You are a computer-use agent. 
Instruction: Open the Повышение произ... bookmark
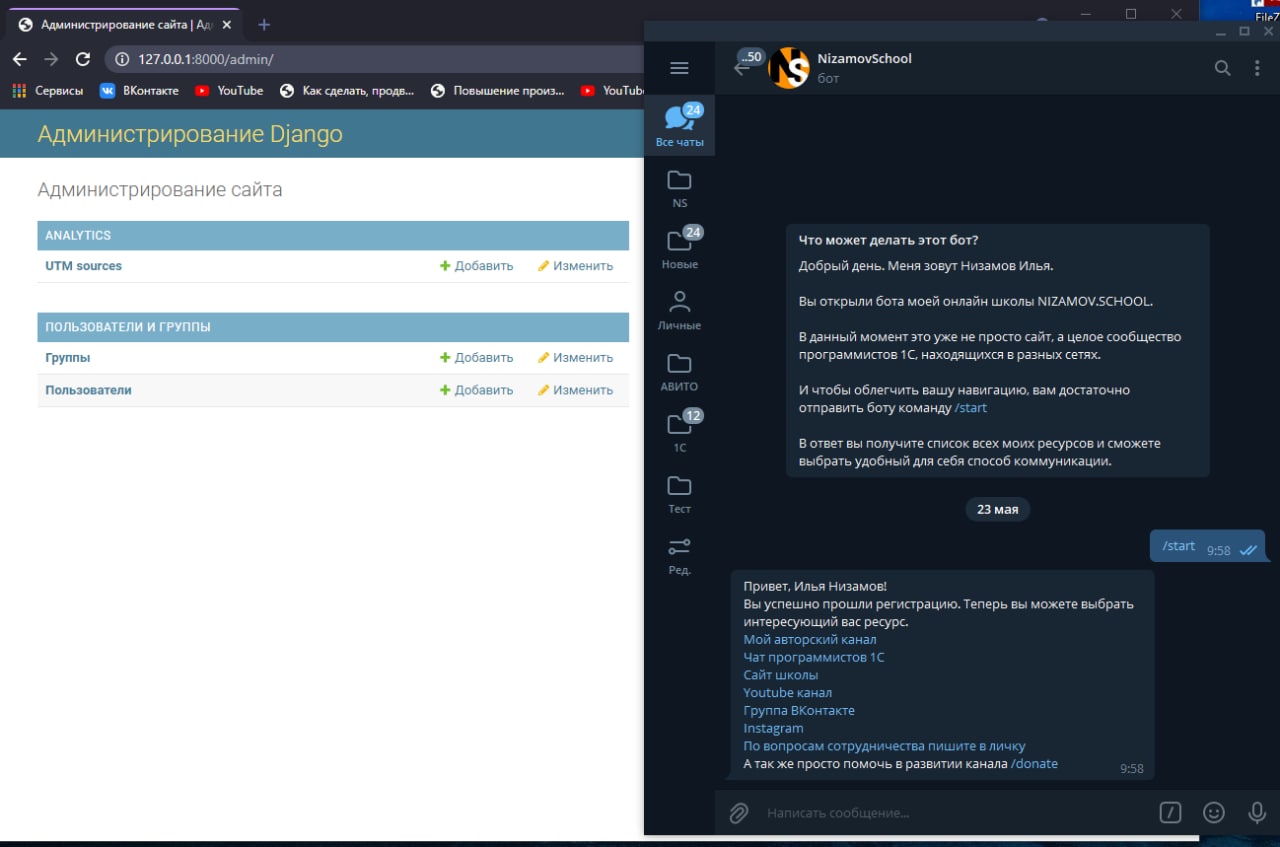coord(498,91)
